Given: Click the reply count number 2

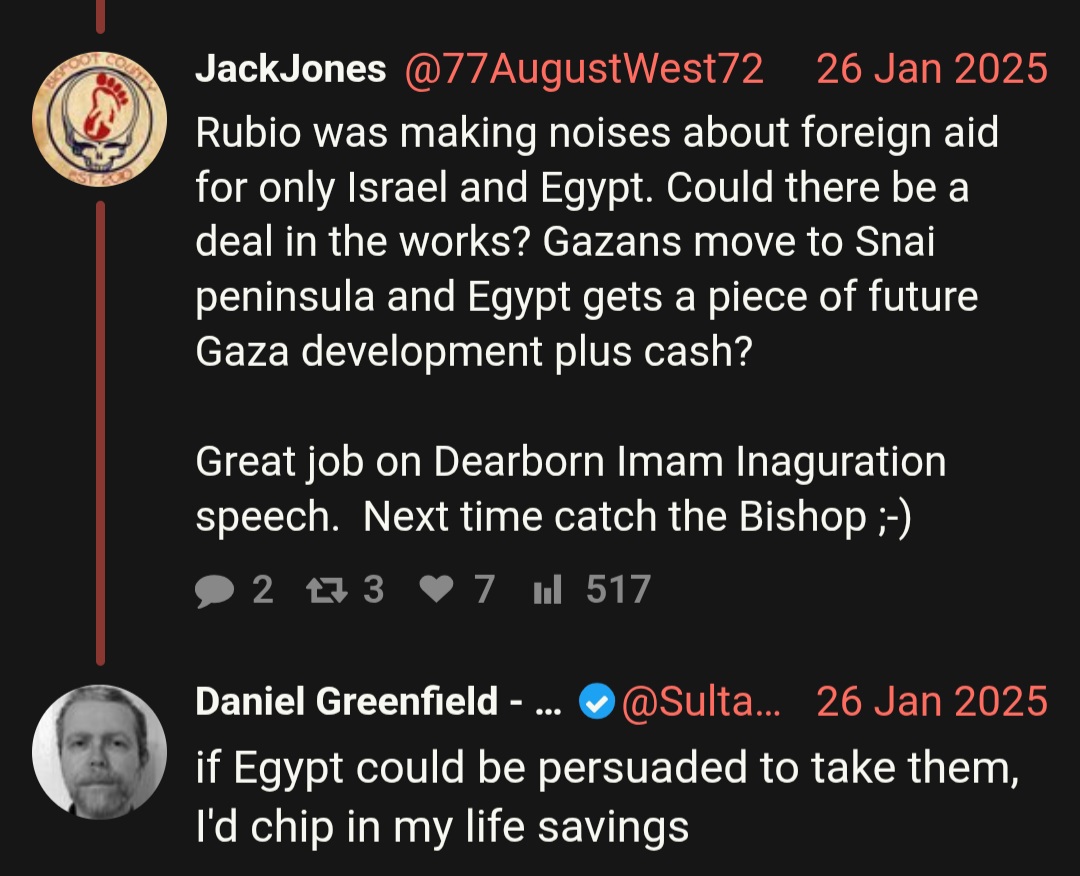Looking at the screenshot, I should tap(262, 590).
